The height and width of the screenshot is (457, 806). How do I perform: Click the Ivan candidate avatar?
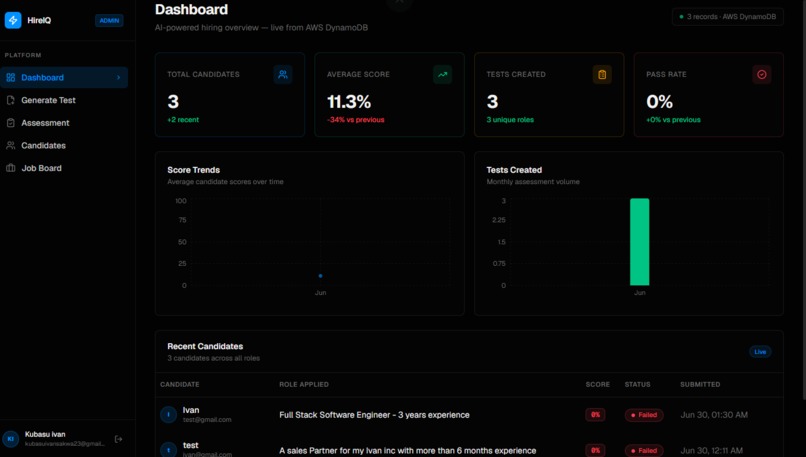click(168, 414)
